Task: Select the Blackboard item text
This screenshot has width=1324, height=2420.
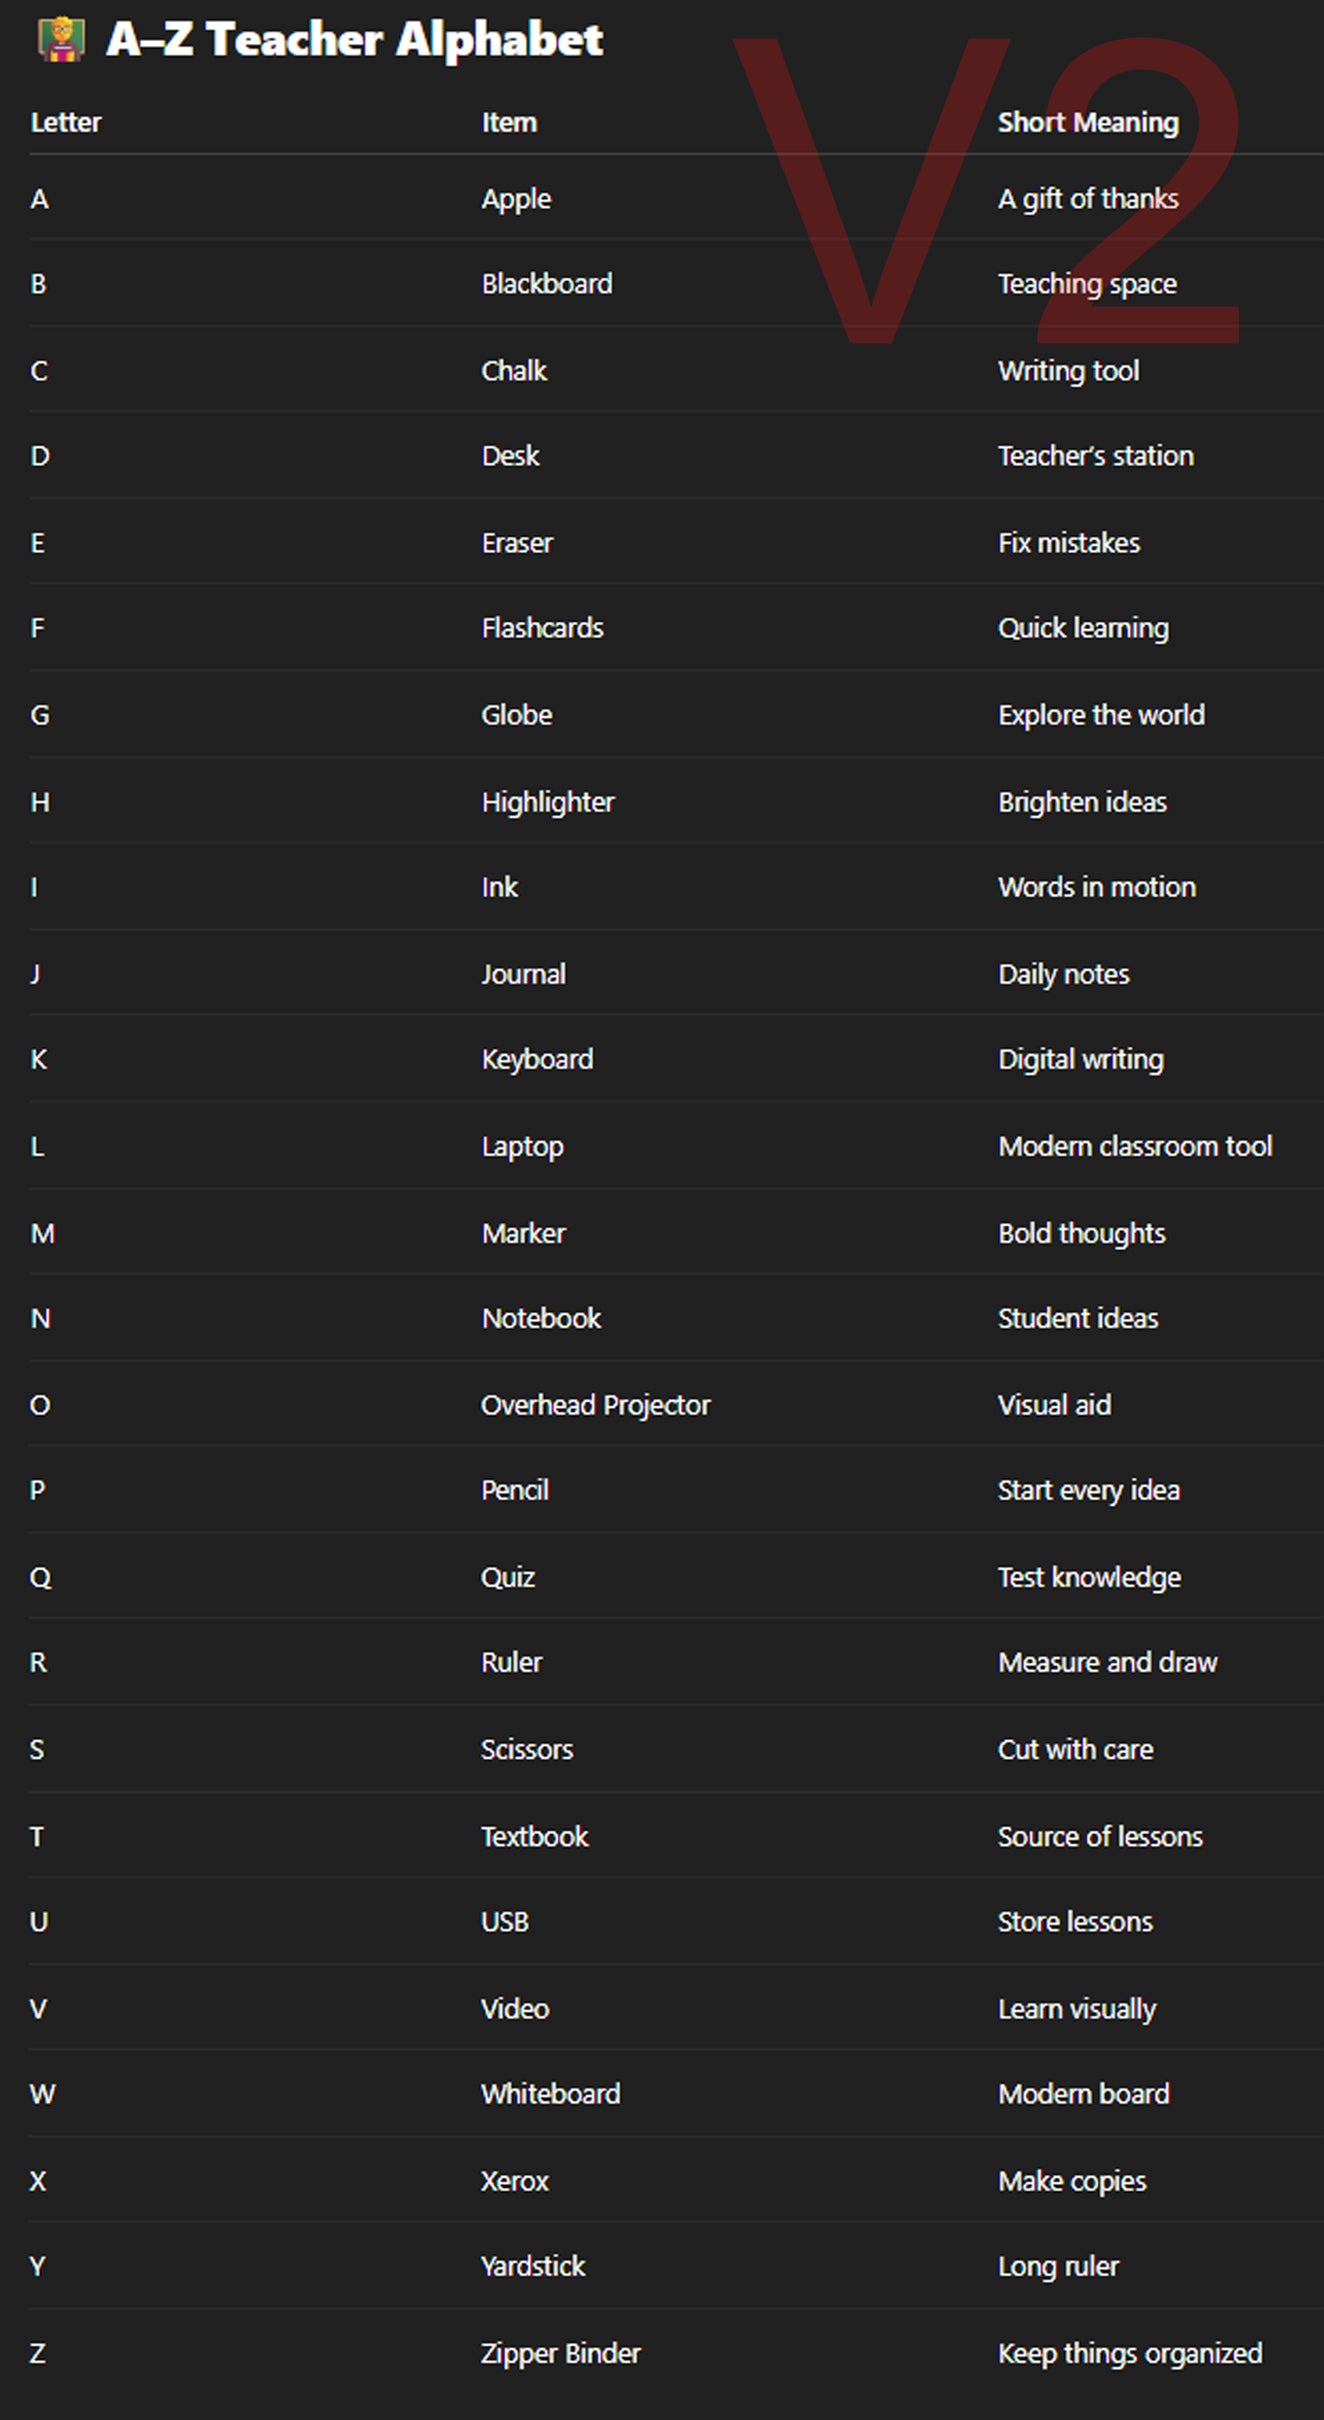Action: tap(547, 284)
